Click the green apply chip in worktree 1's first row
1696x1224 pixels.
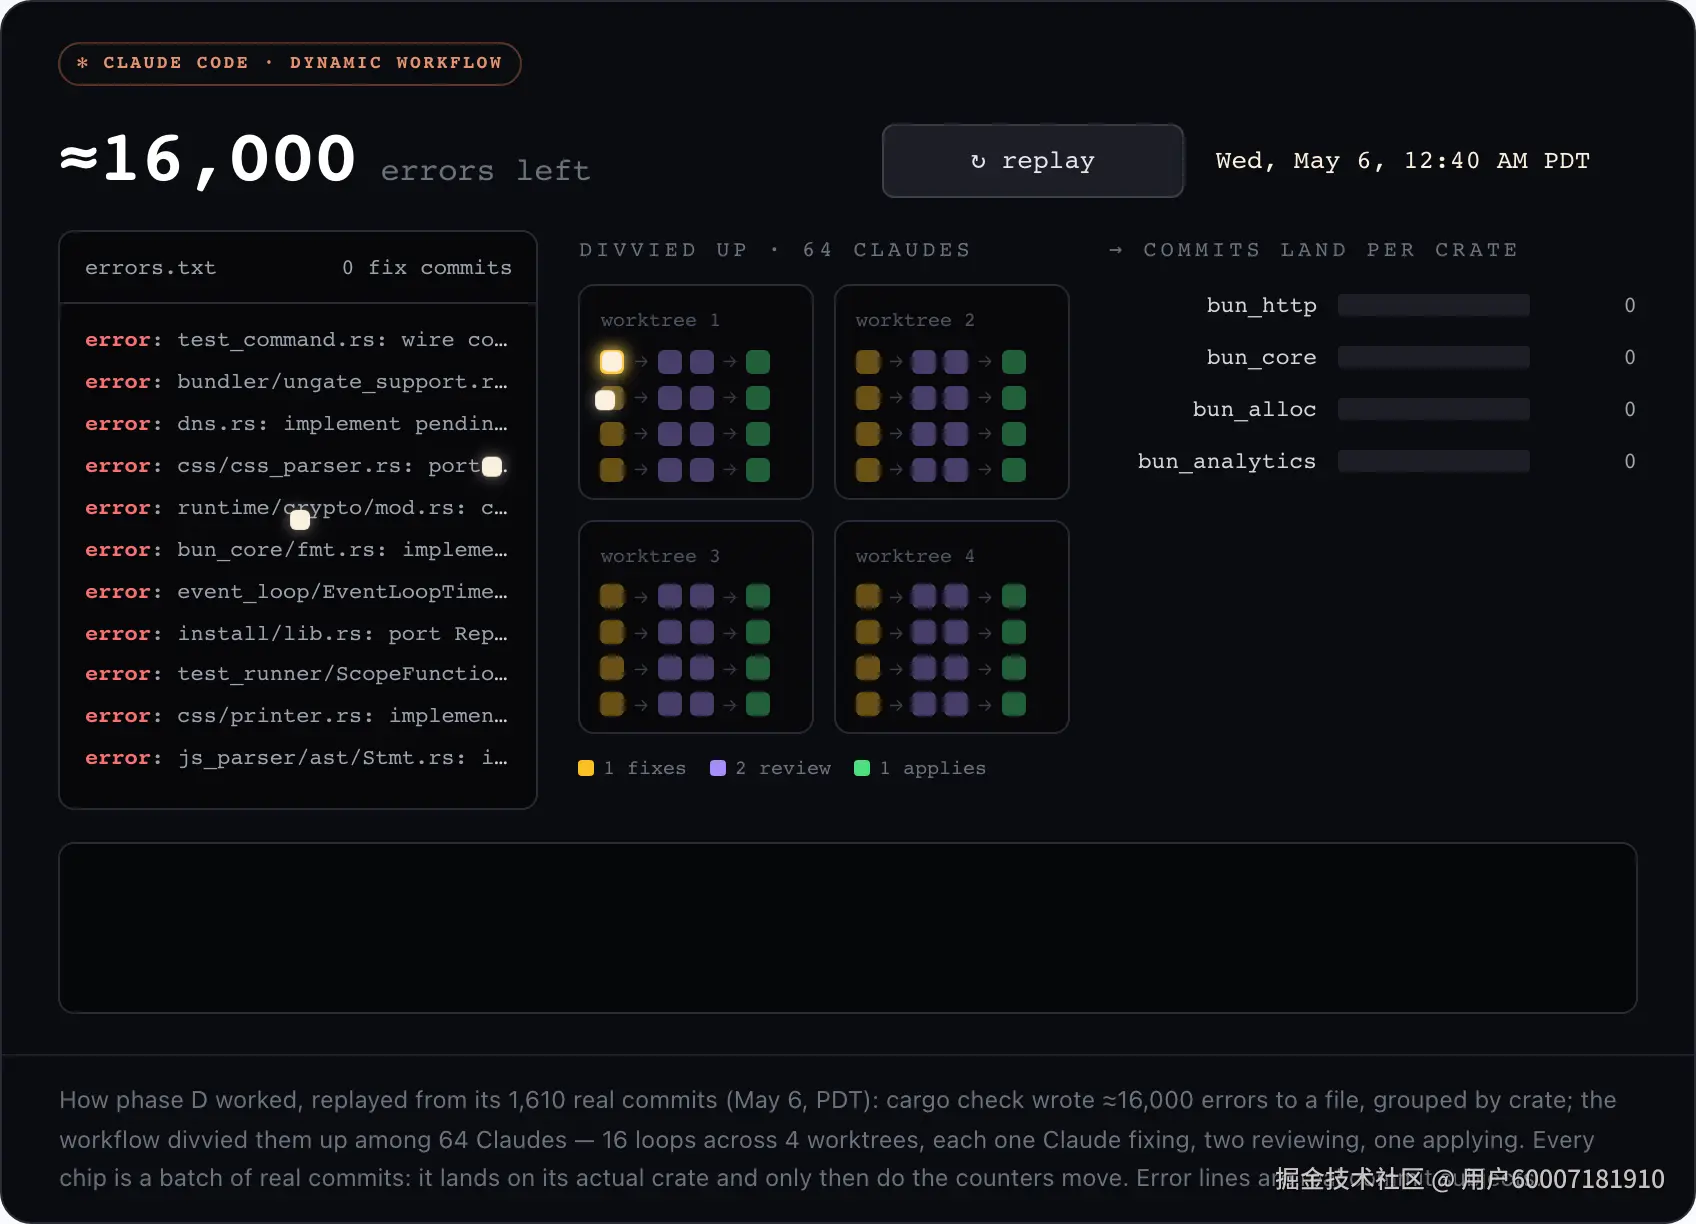coord(758,361)
